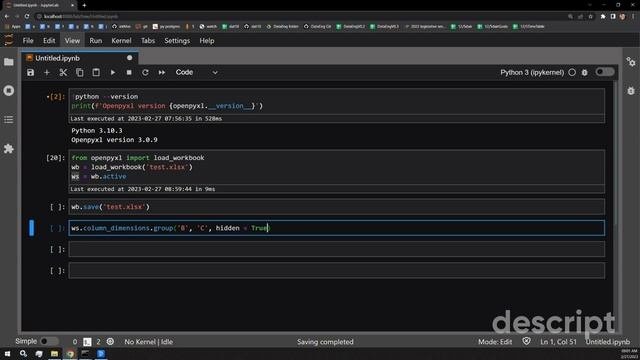
Task: Open Chrome three-dot menu
Action: pyautogui.click(x=633, y=16)
